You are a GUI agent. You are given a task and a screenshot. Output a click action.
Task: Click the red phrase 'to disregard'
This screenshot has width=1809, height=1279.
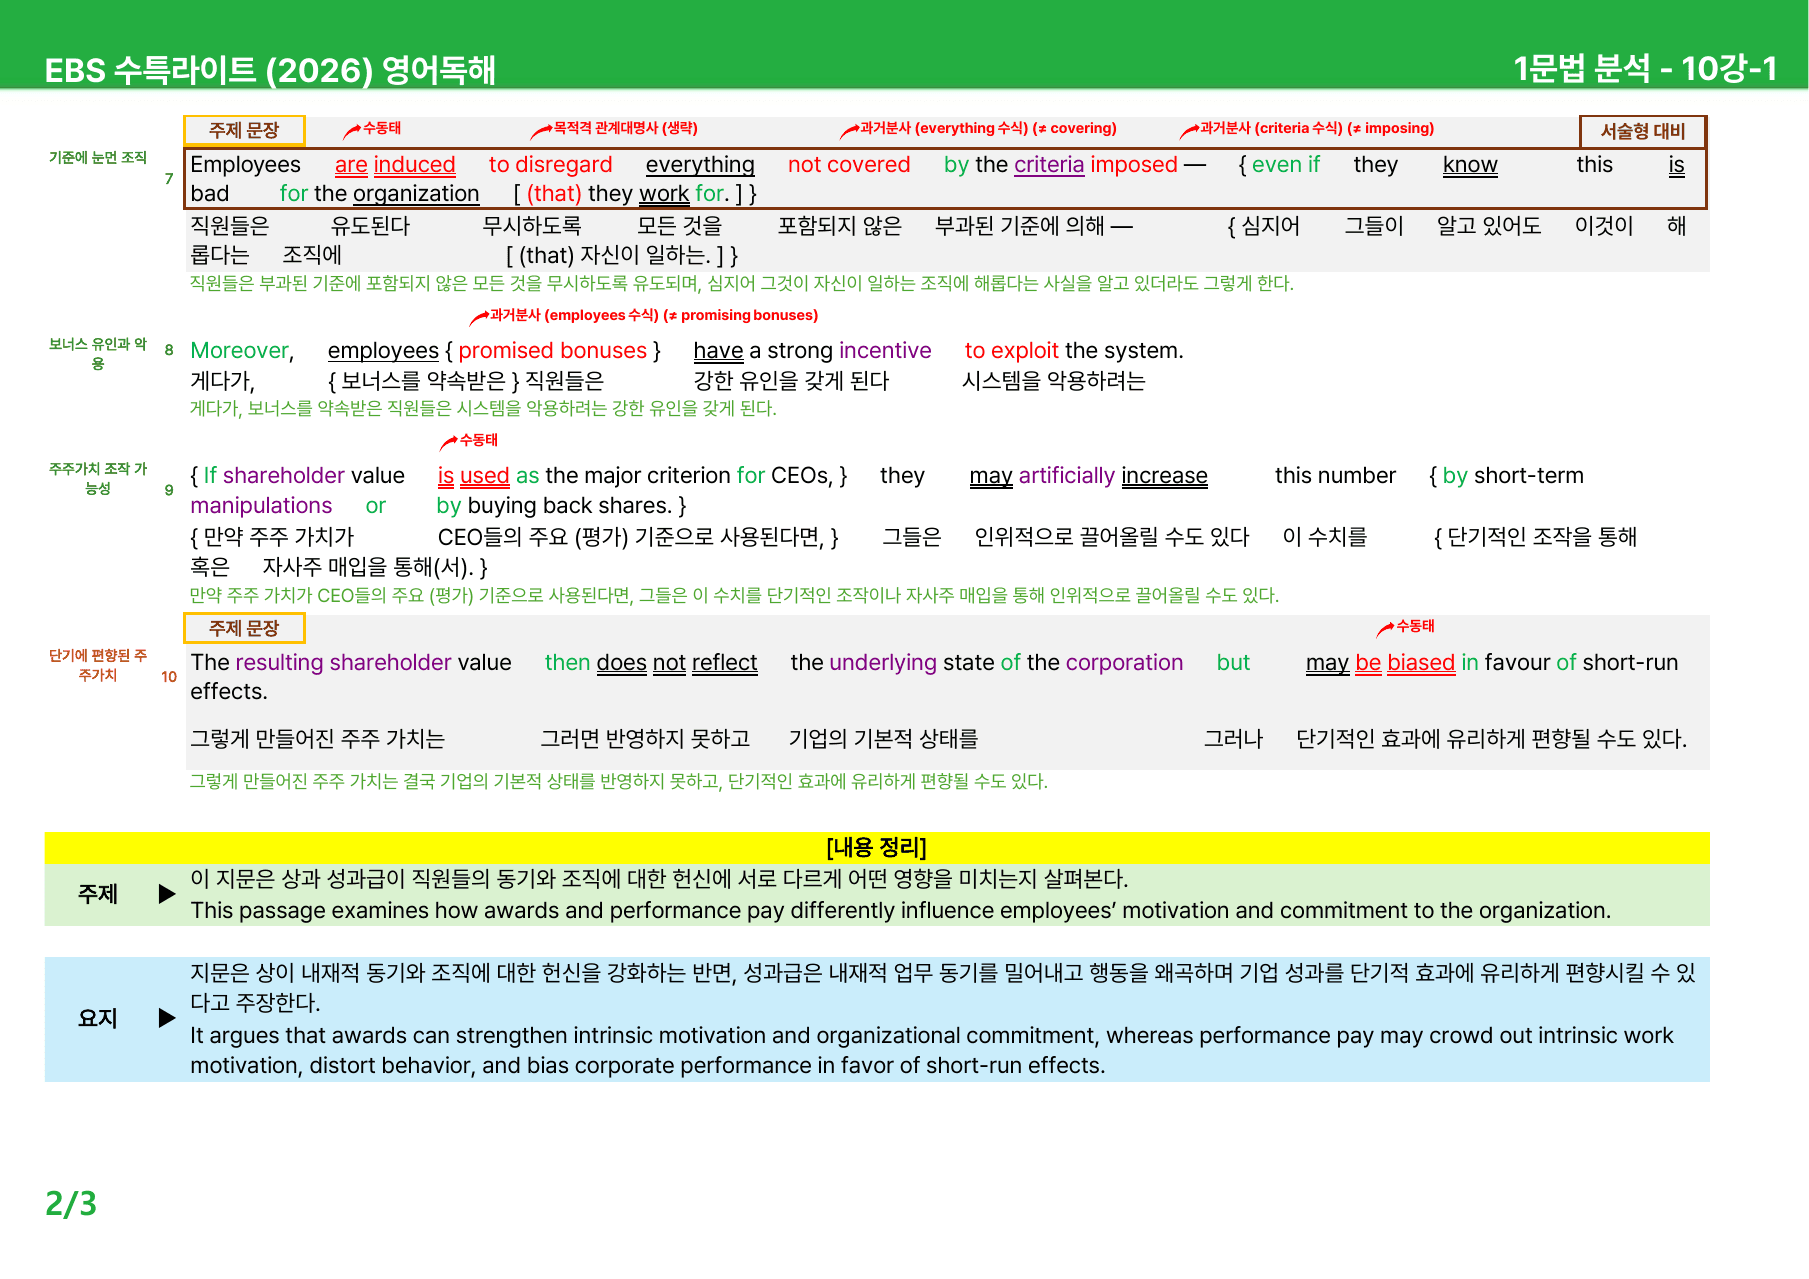click(550, 165)
